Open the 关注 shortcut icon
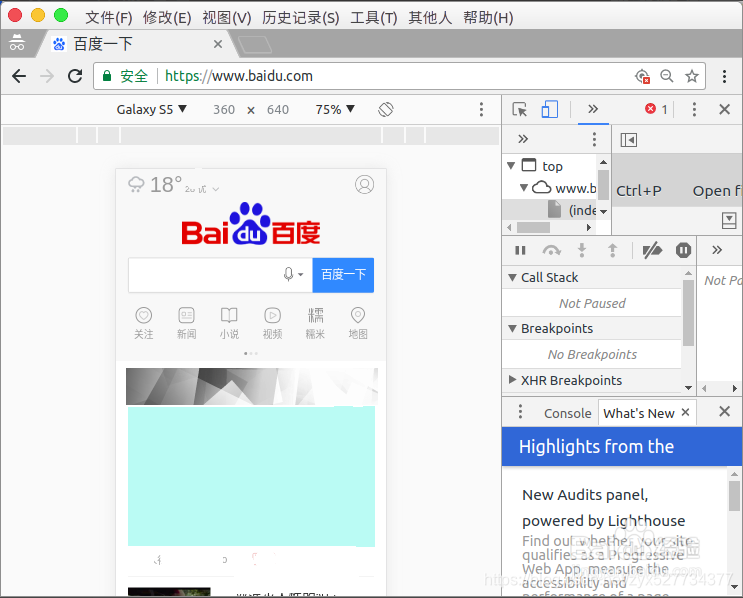743x598 pixels. pyautogui.click(x=144, y=323)
